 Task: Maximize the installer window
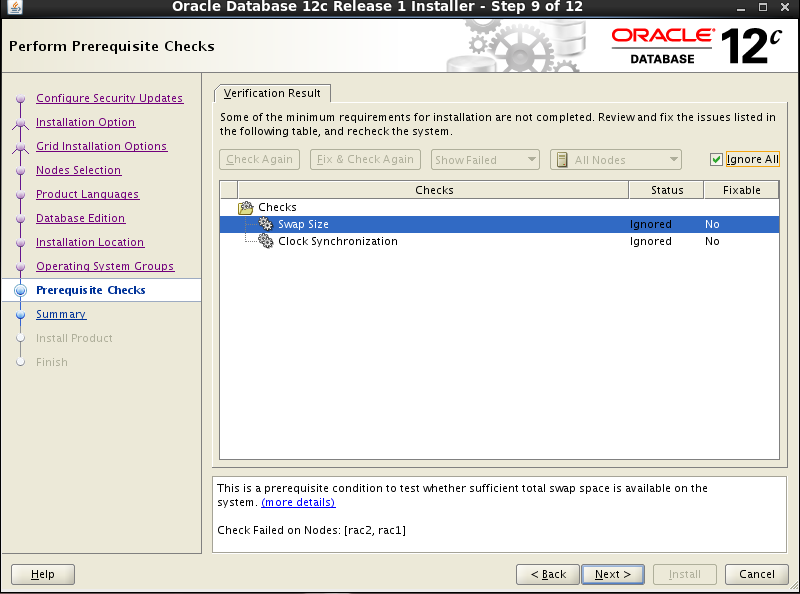763,7
